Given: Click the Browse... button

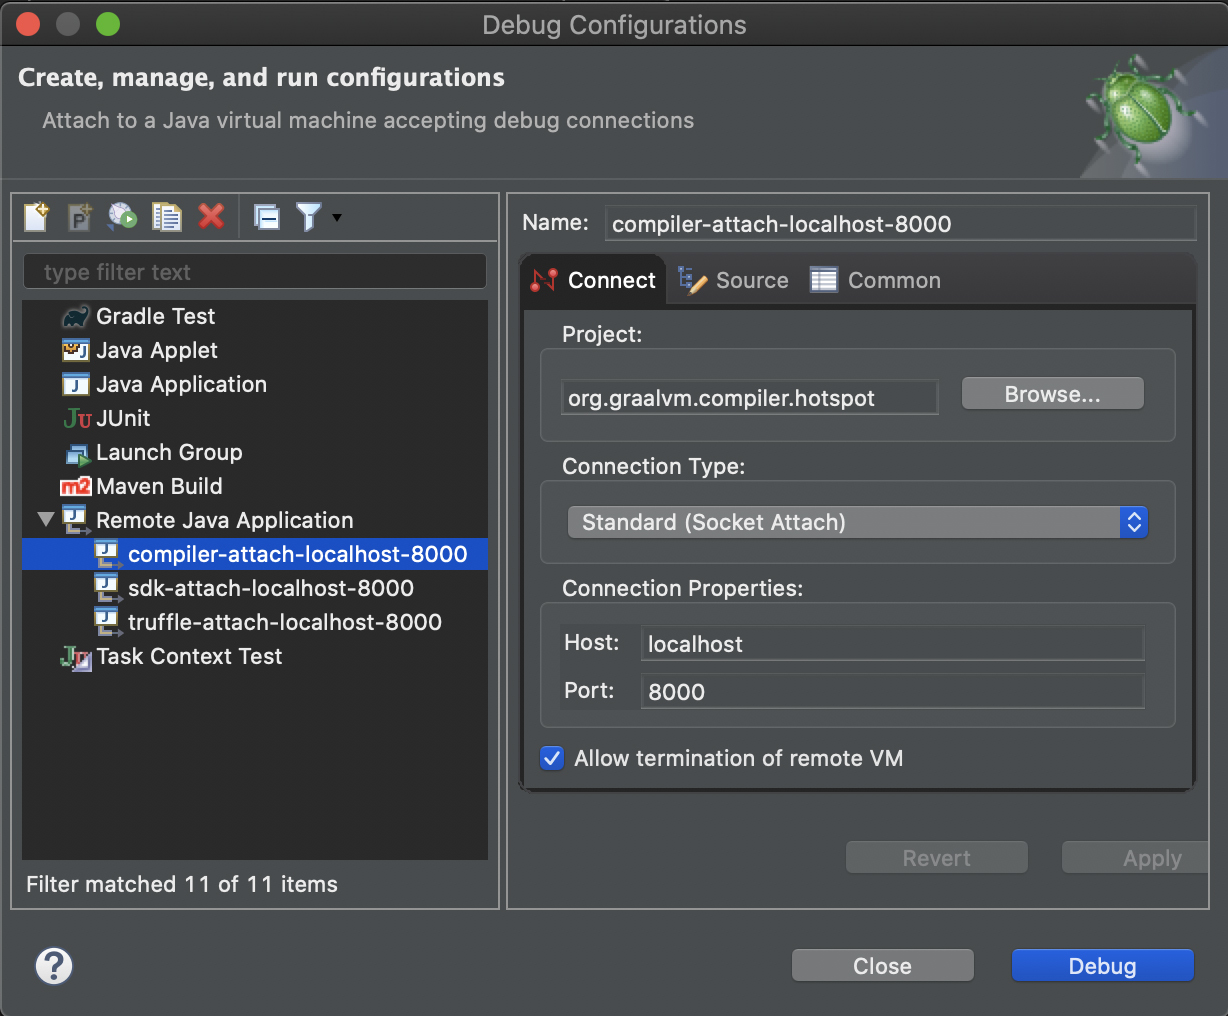Looking at the screenshot, I should point(1052,394).
